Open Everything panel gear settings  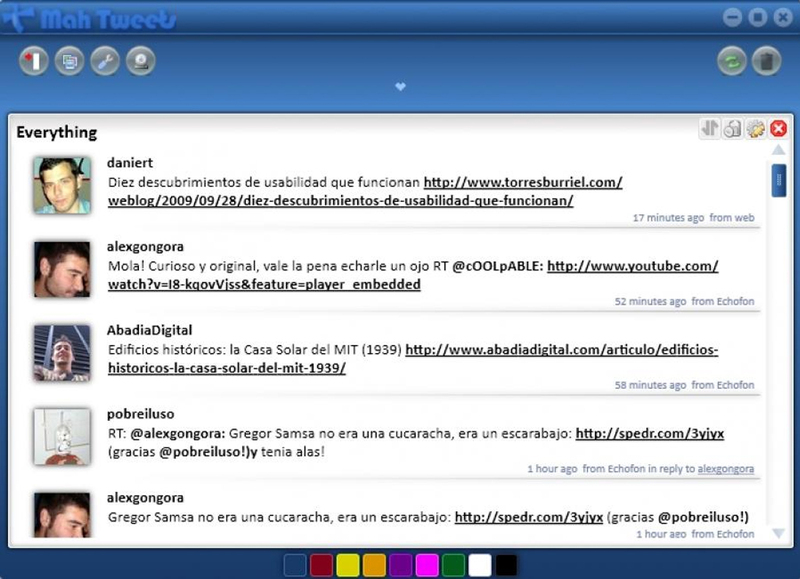[x=756, y=129]
